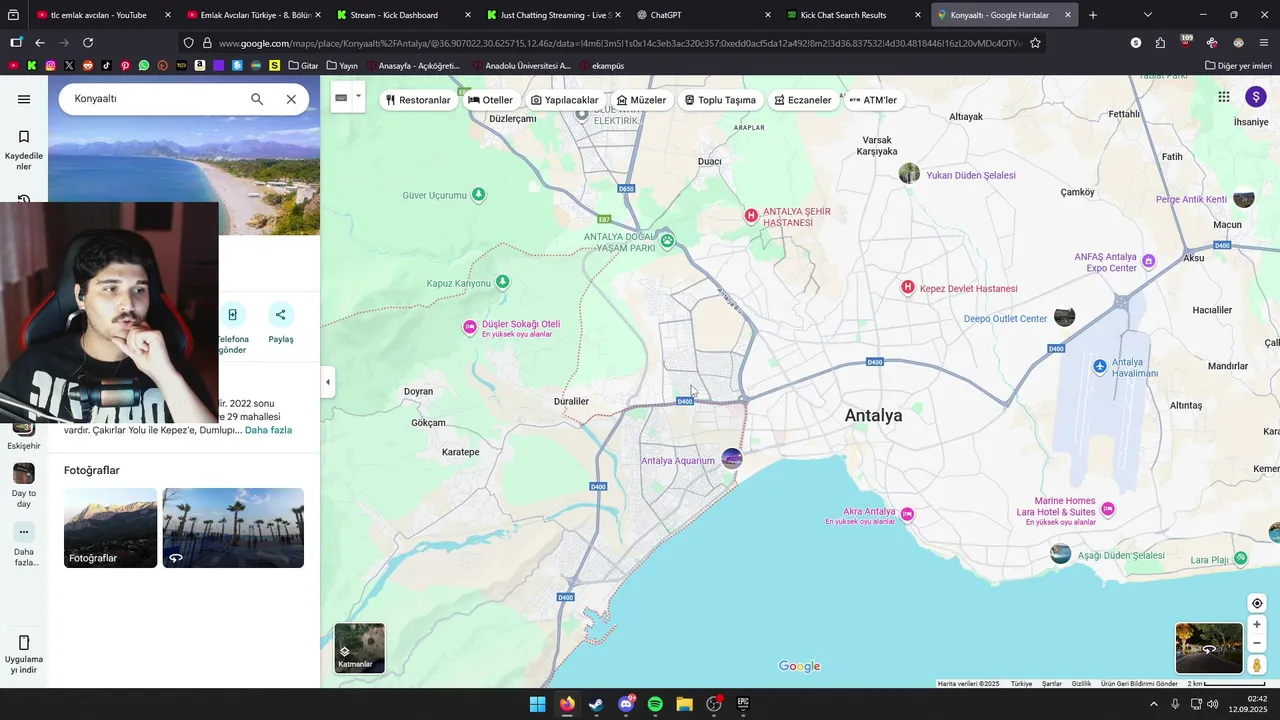Click Şartlar link in map footer
The height and width of the screenshot is (720, 1280).
pos(1052,684)
